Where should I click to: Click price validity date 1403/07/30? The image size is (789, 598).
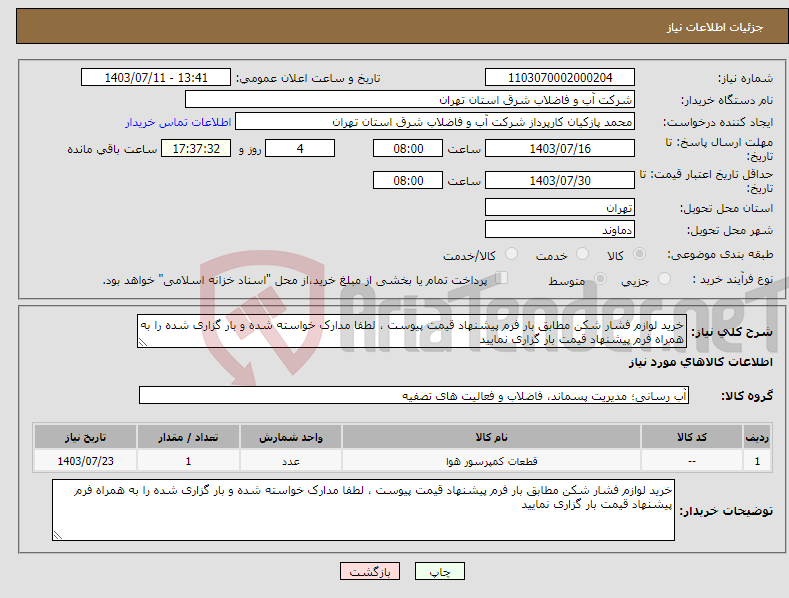[x=560, y=180]
